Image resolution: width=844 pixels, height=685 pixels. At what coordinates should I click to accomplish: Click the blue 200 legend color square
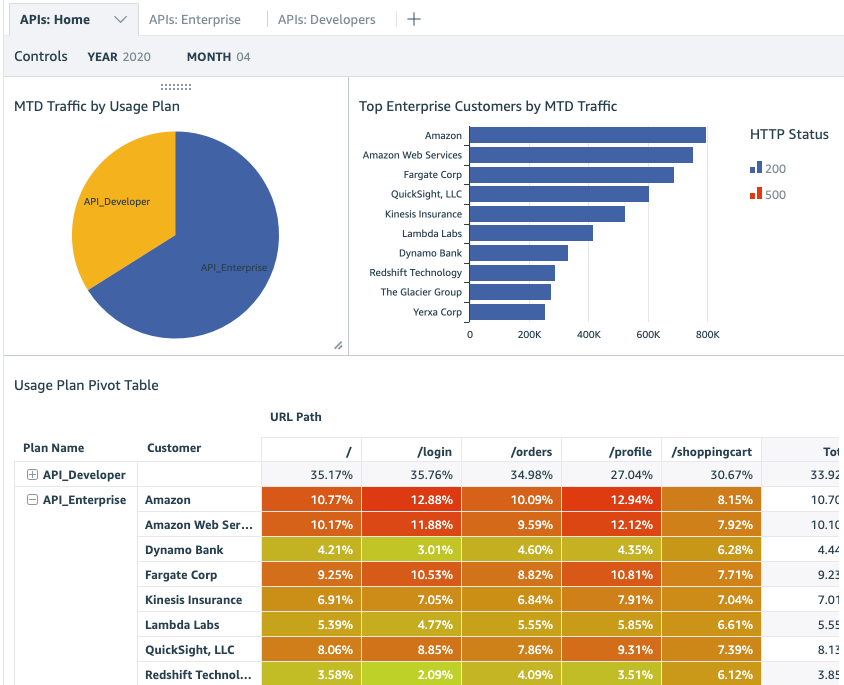[758, 168]
